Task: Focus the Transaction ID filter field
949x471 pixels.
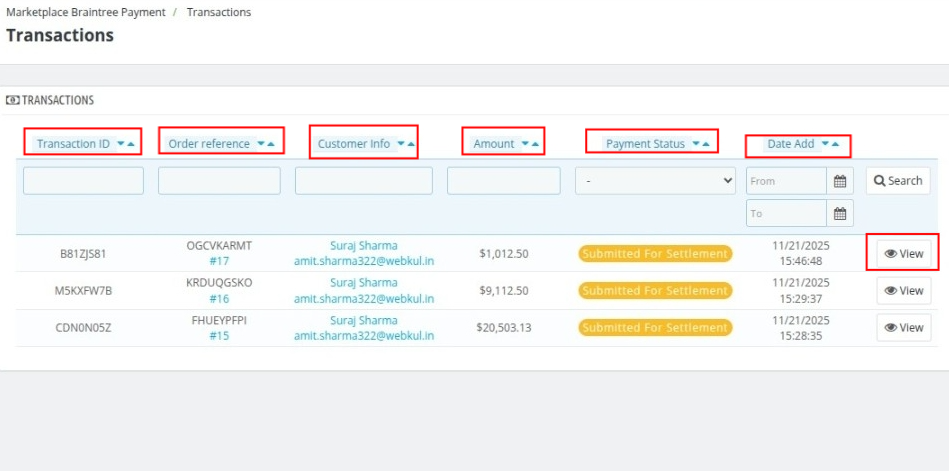Action: coord(83,181)
